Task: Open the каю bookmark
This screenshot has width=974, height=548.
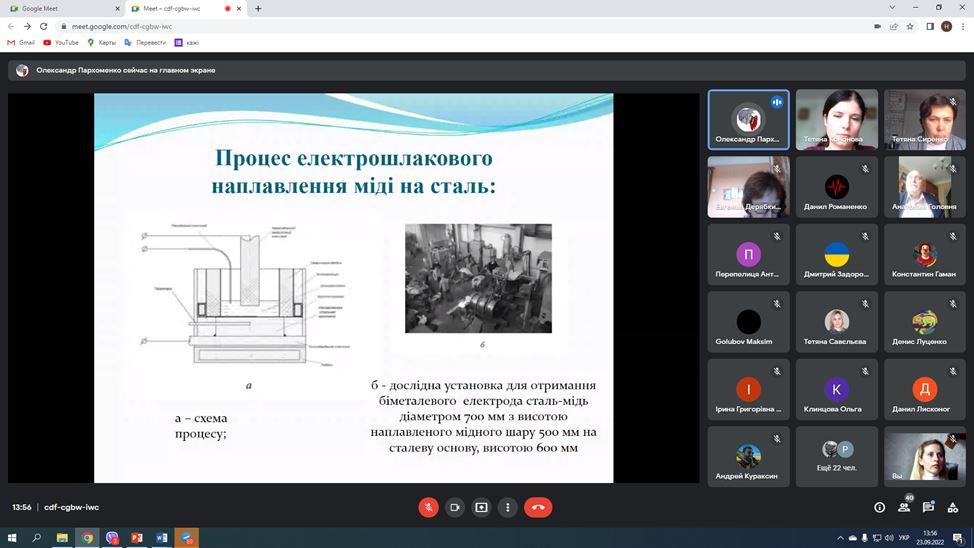Action: click(186, 42)
